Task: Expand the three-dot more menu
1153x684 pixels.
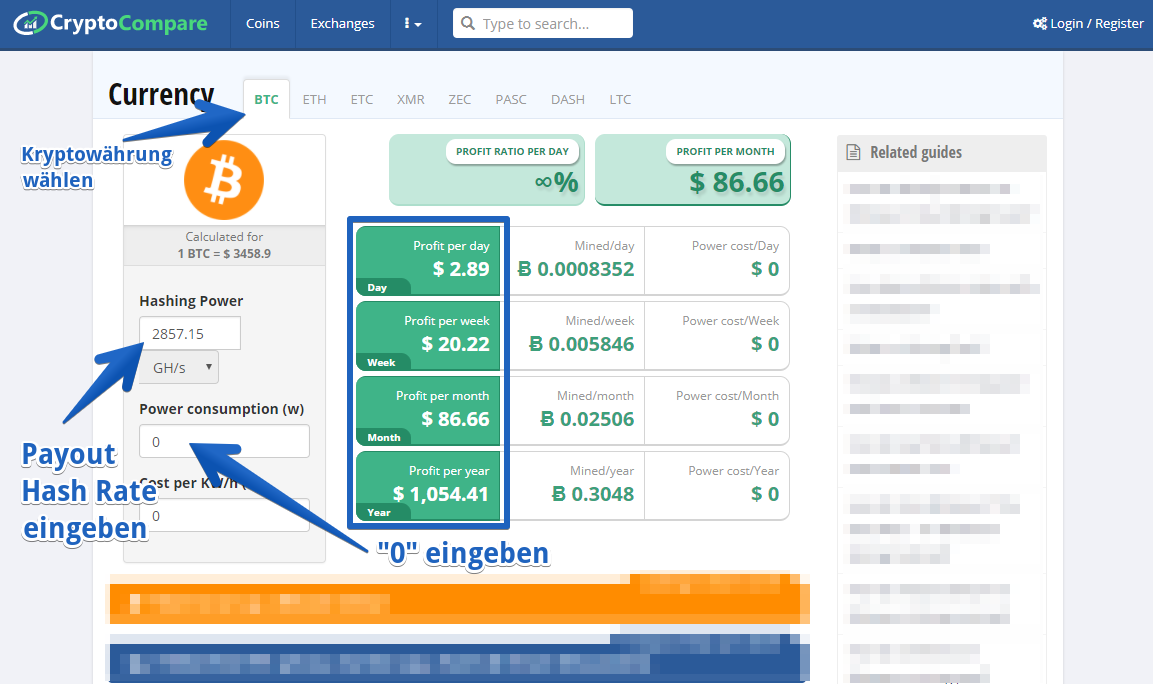Action: click(413, 24)
